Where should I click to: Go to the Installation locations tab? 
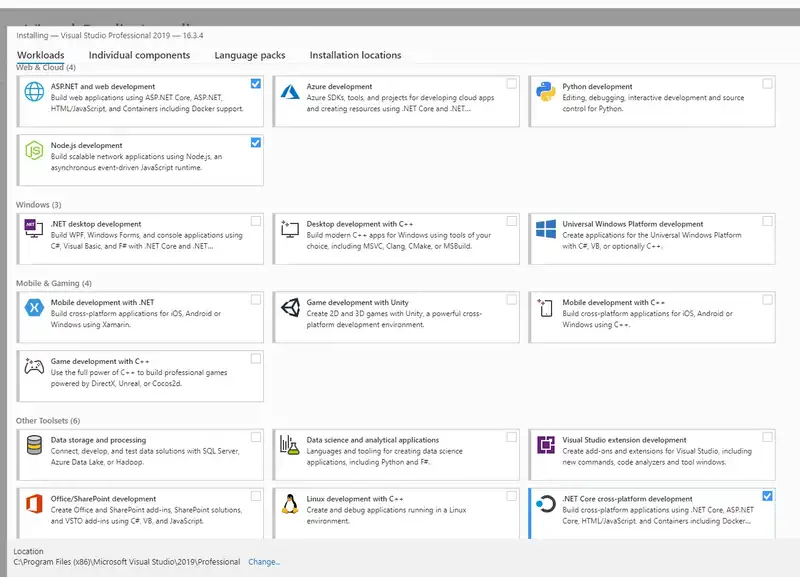[x=355, y=55]
